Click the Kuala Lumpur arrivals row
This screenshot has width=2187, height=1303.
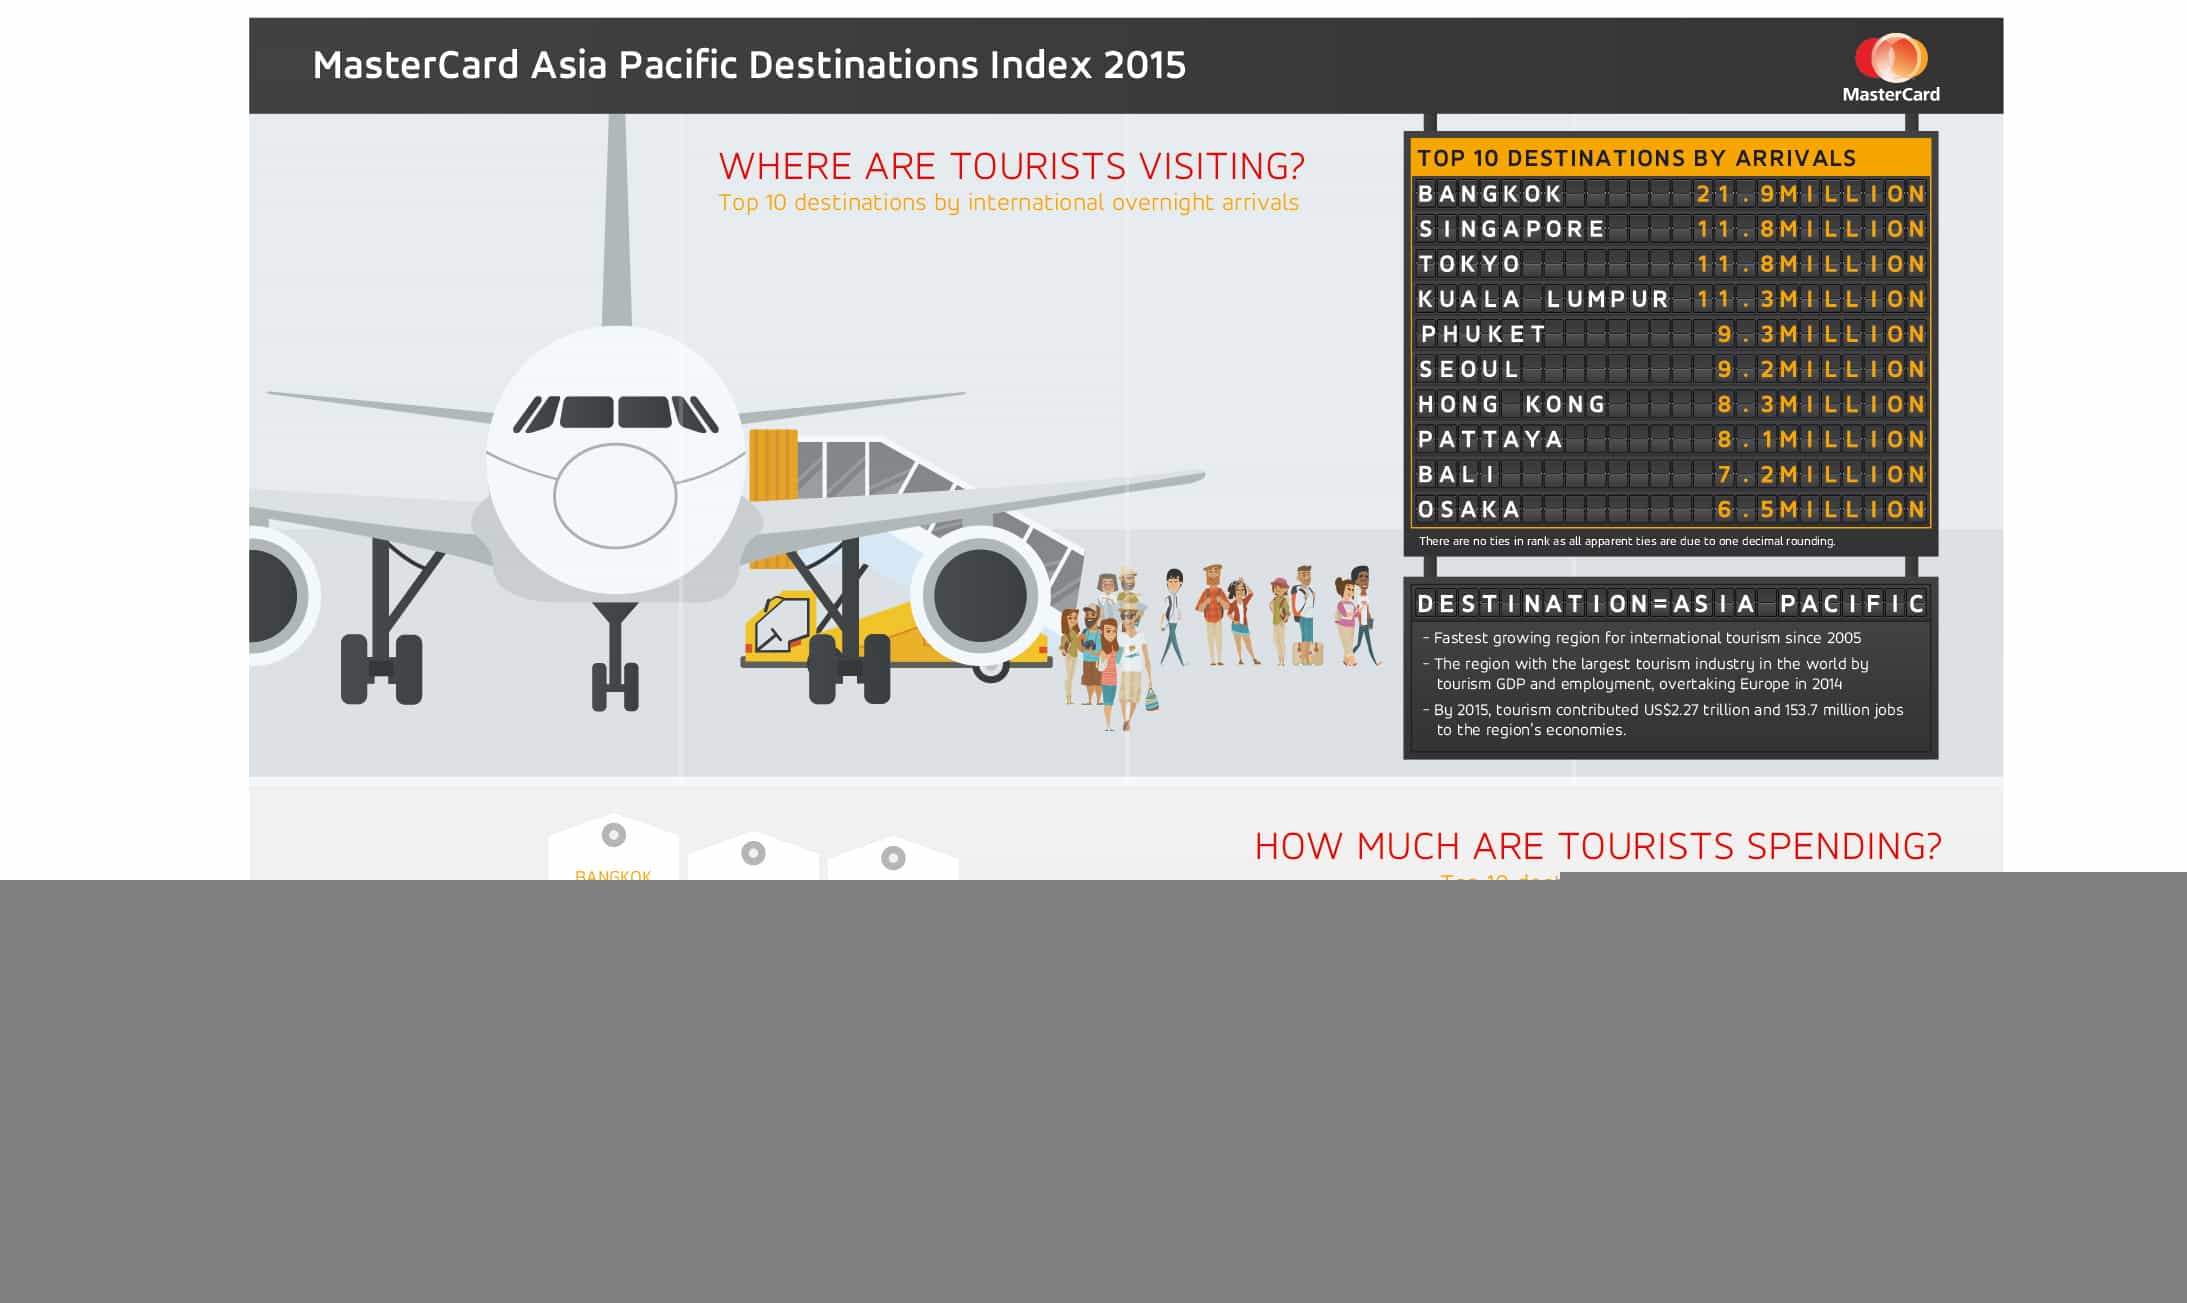(x=1670, y=299)
